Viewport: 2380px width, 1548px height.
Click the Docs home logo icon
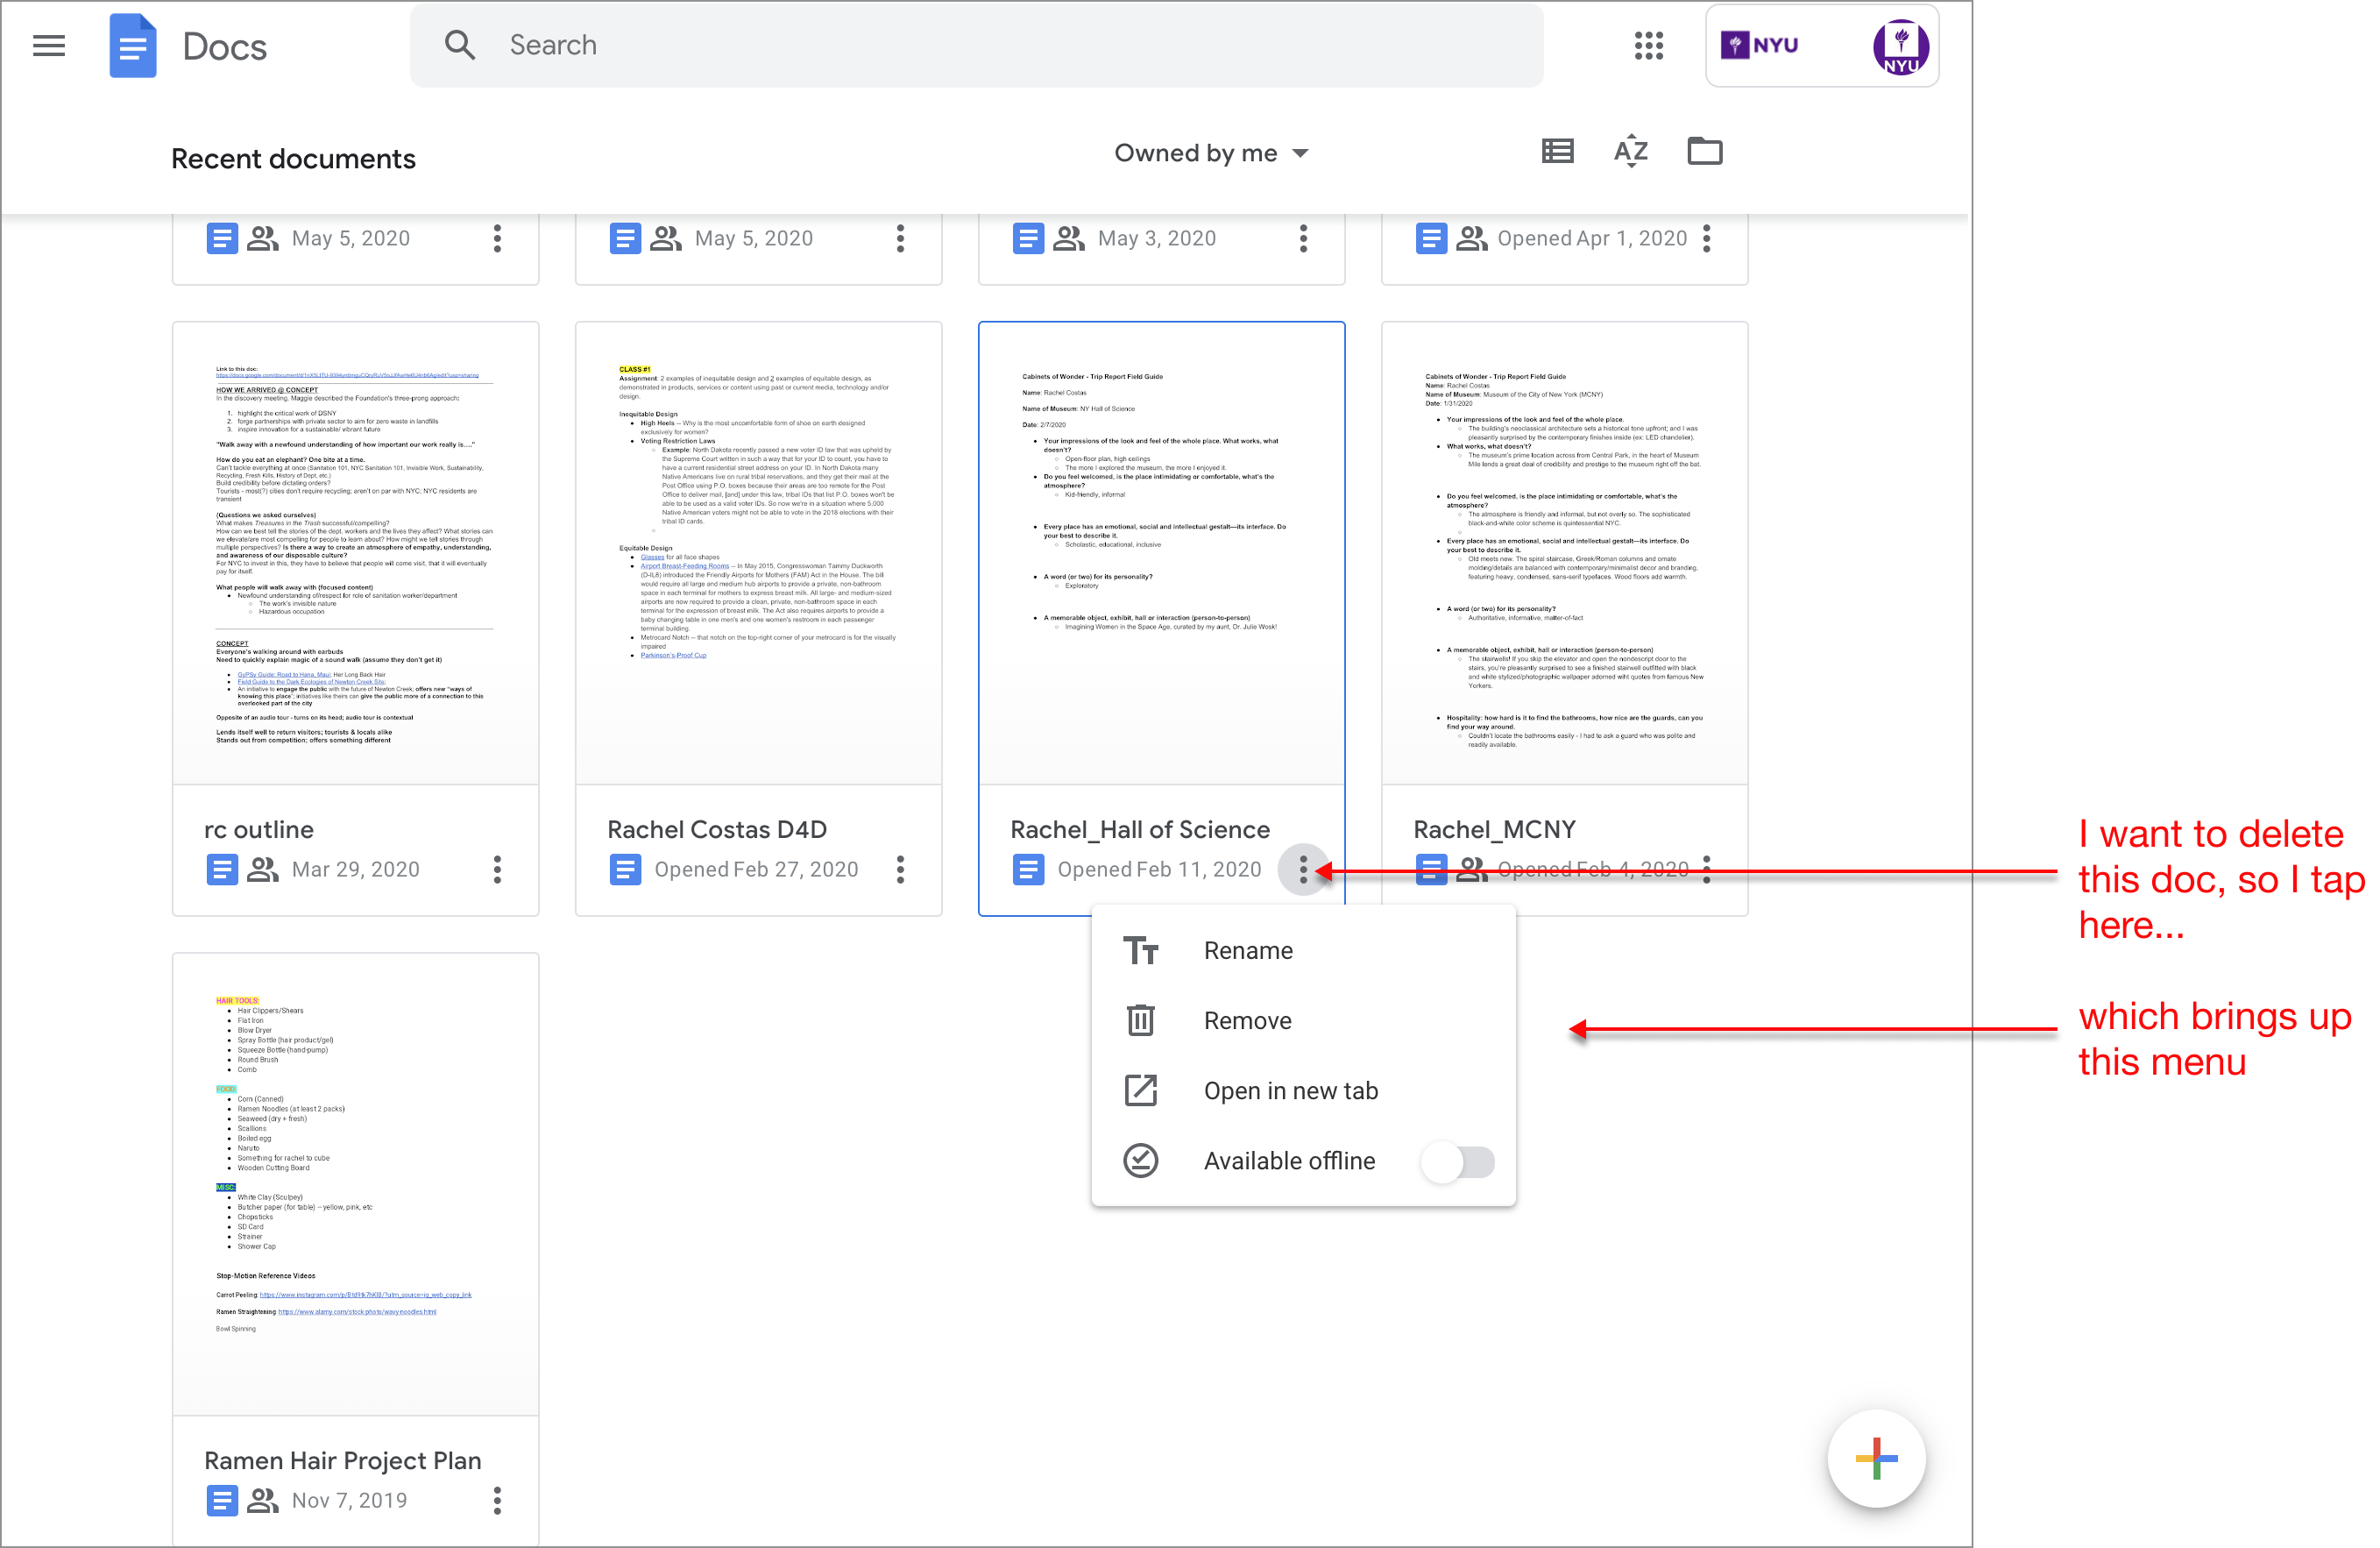(133, 46)
